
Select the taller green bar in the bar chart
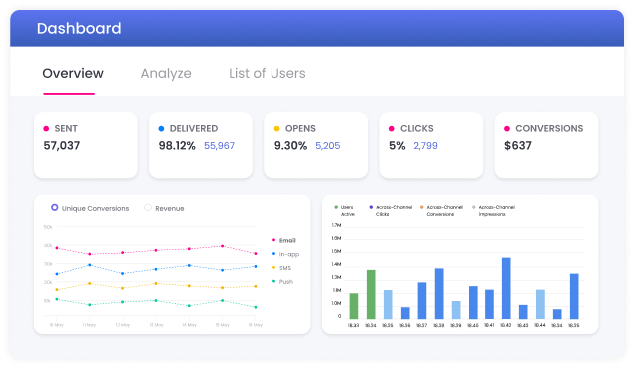(371, 294)
